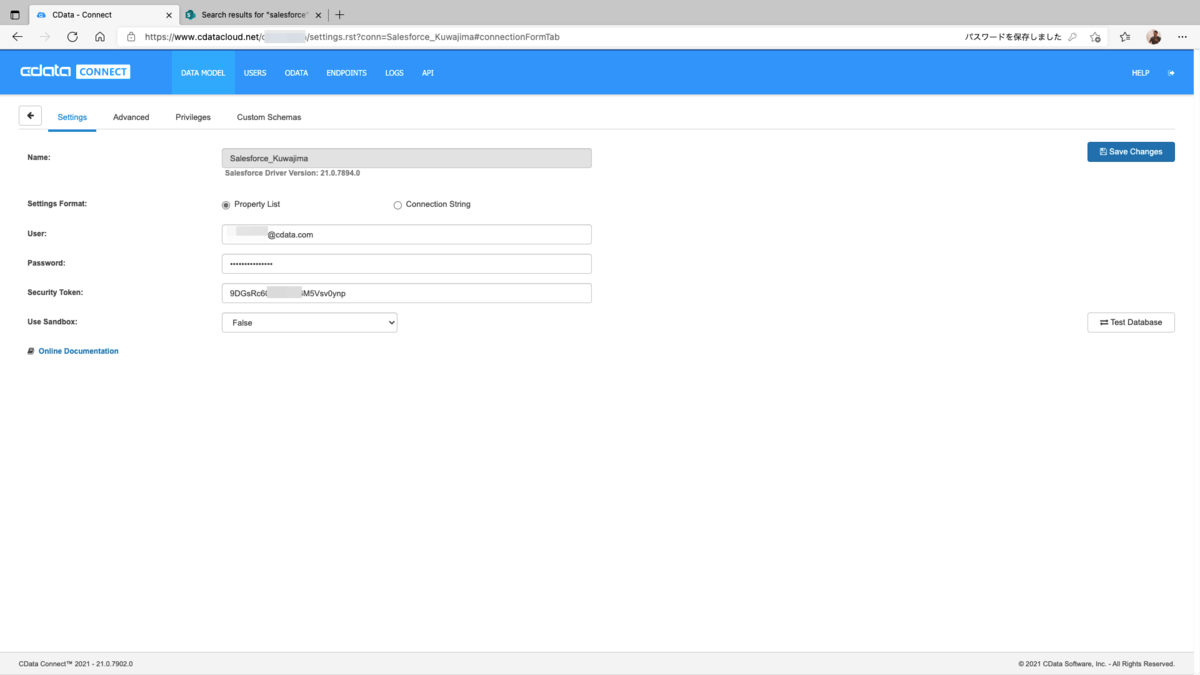Click the lock icon in the address bar
Image resolution: width=1200 pixels, height=675 pixels.
[x=131, y=37]
